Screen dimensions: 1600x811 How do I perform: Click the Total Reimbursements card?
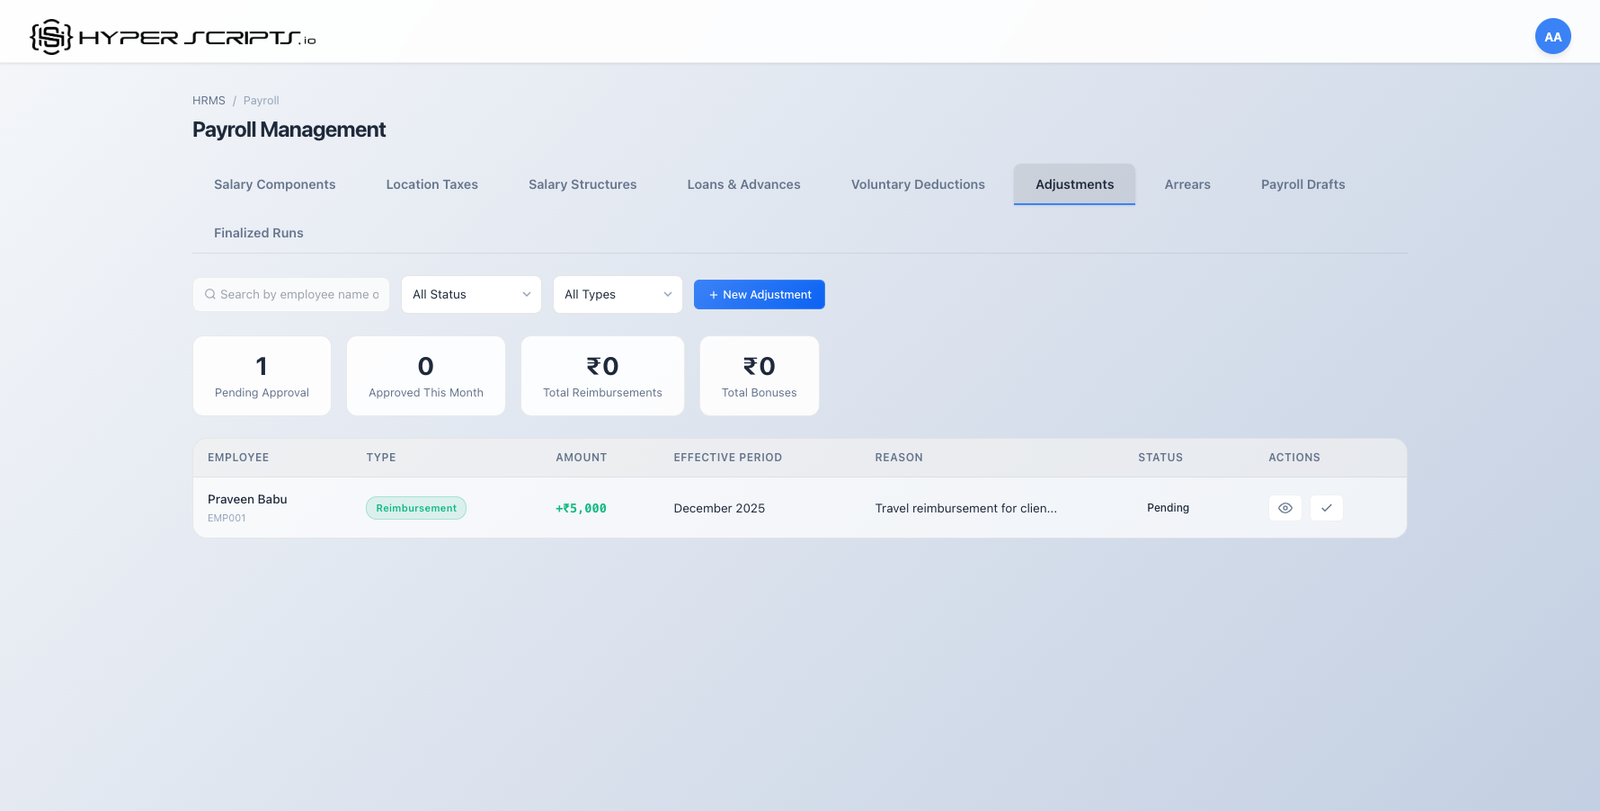coord(603,376)
